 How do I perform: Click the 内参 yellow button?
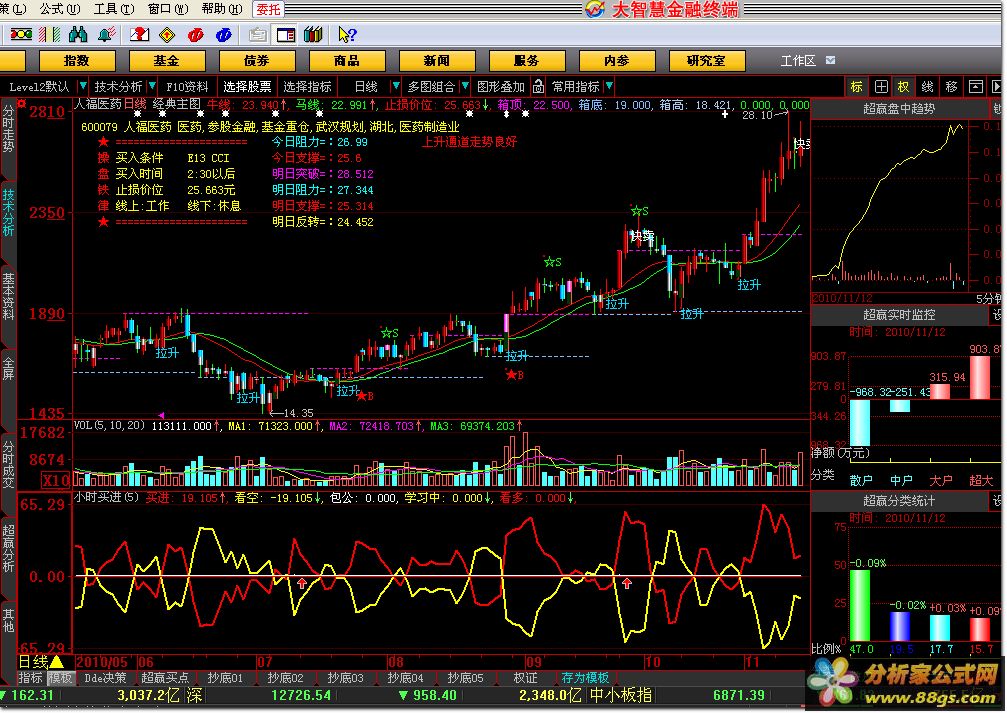point(617,61)
